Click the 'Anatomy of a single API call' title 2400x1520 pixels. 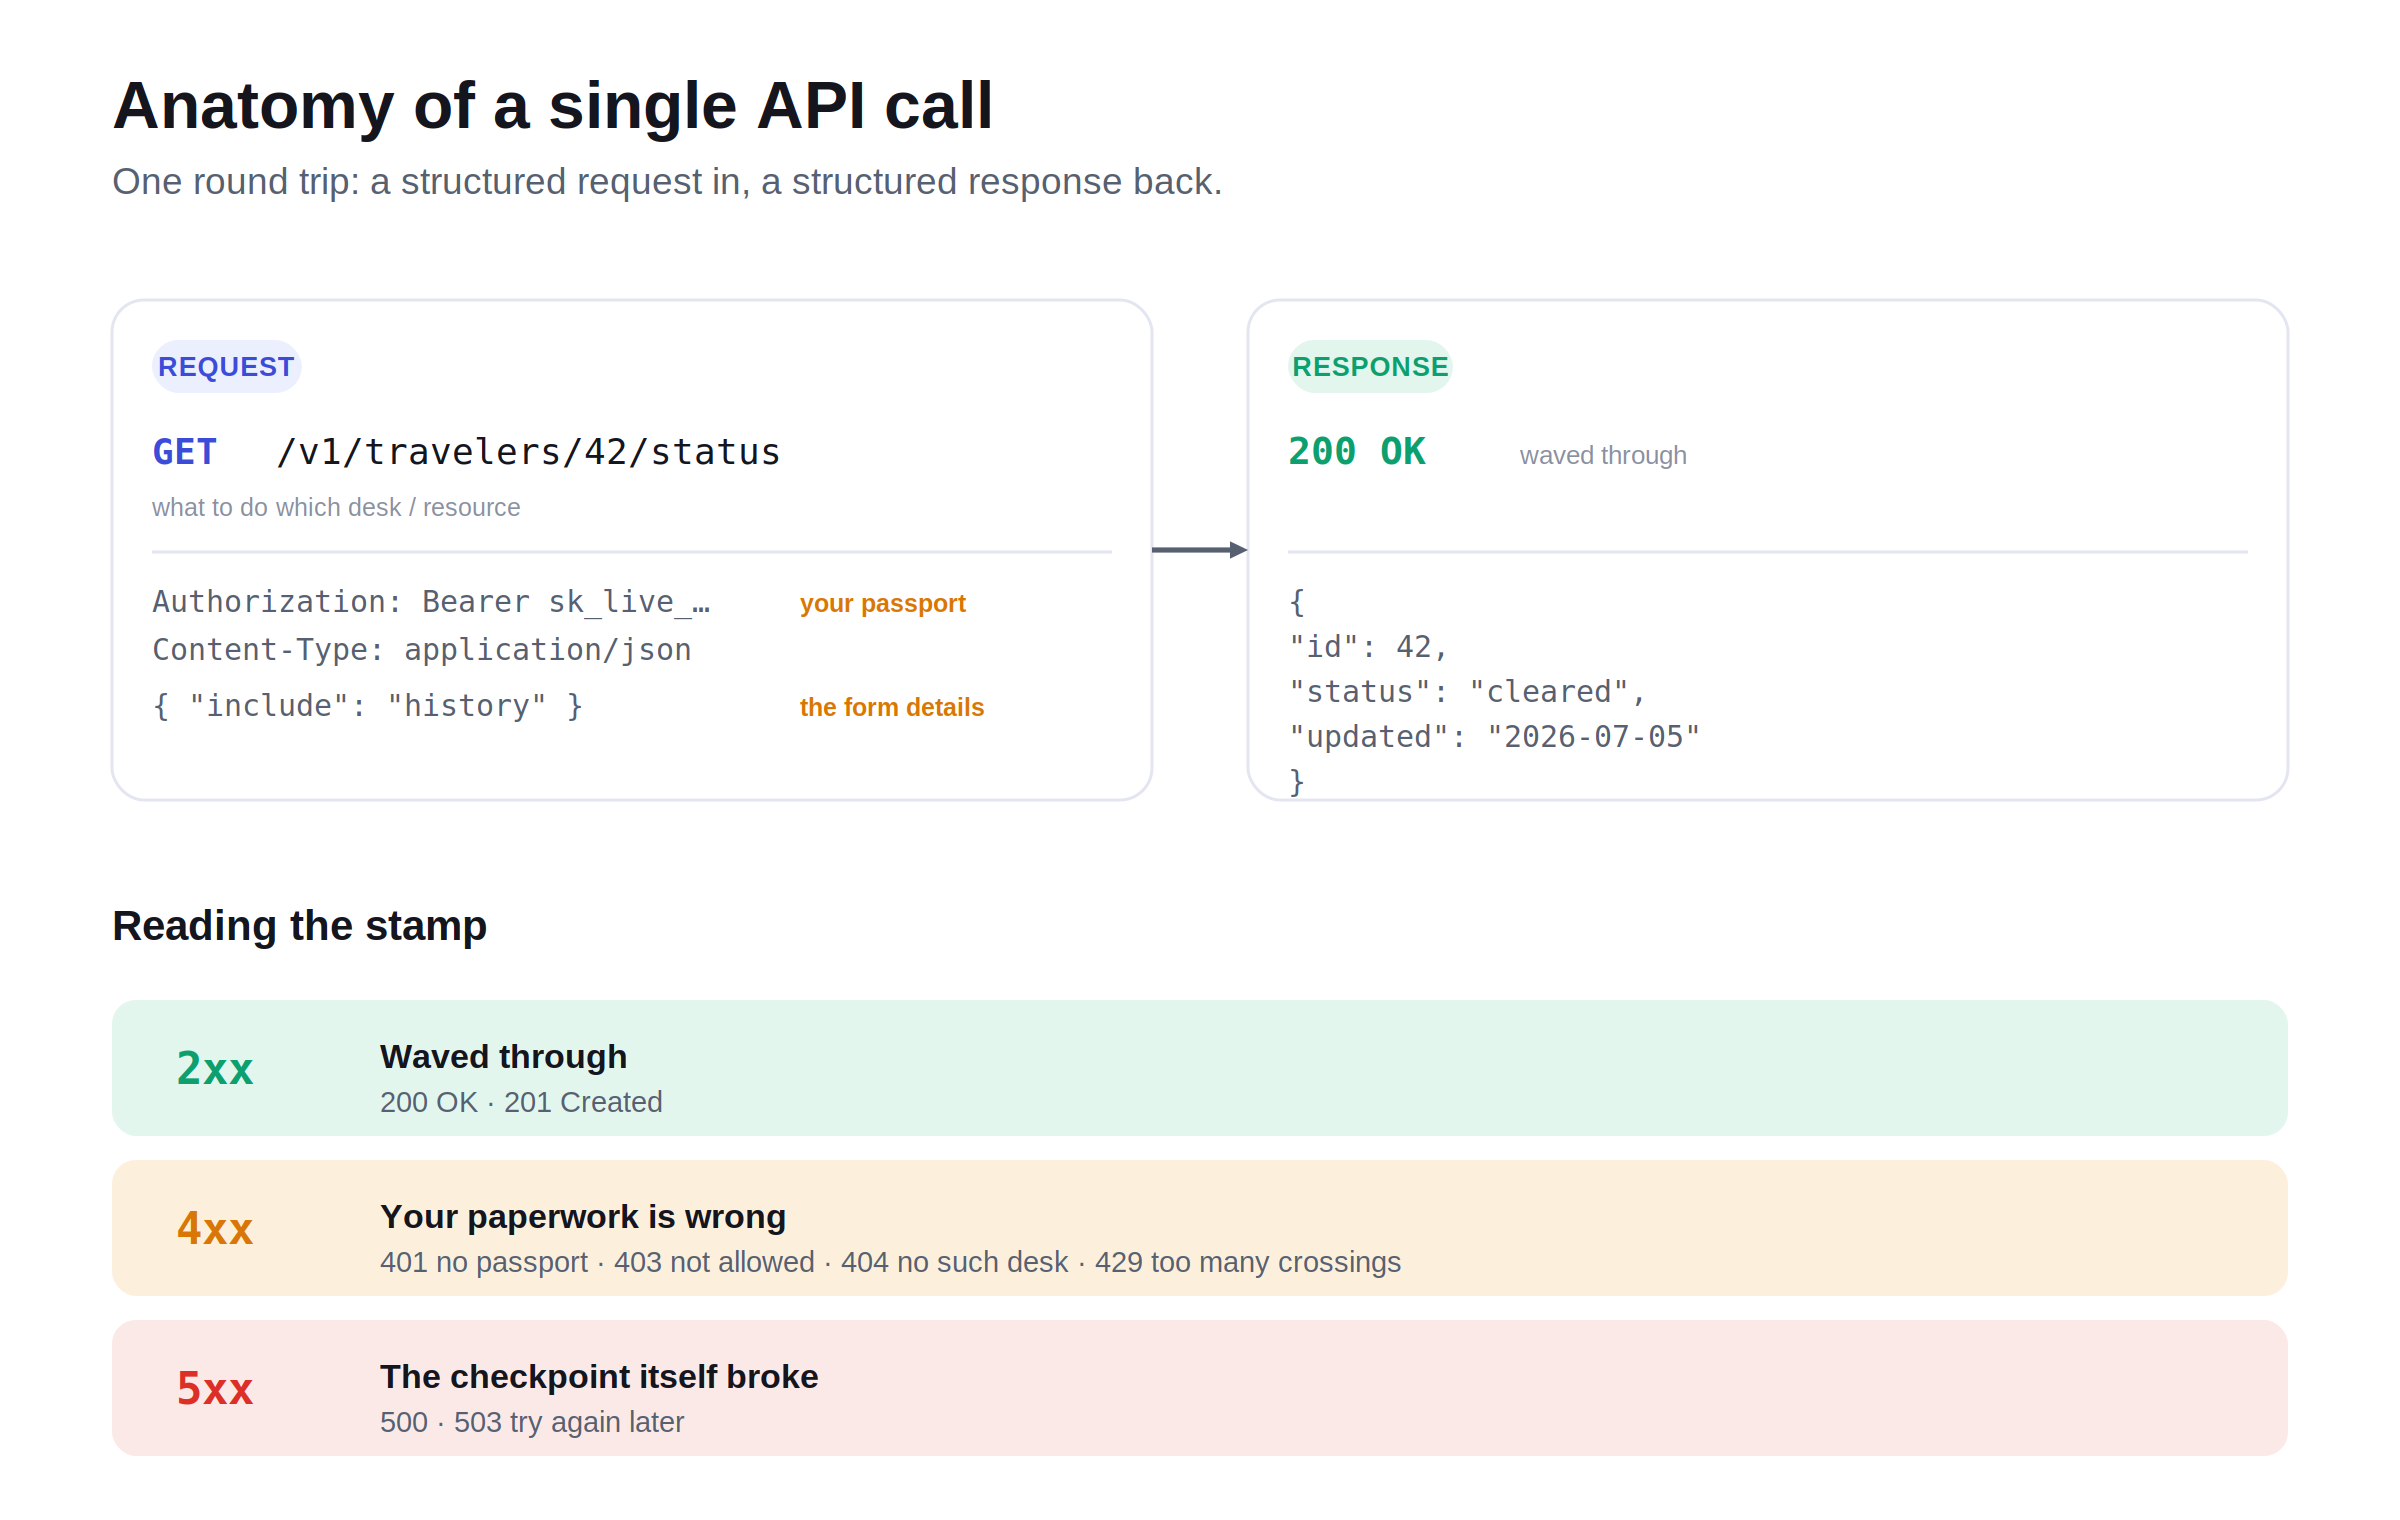[552, 106]
